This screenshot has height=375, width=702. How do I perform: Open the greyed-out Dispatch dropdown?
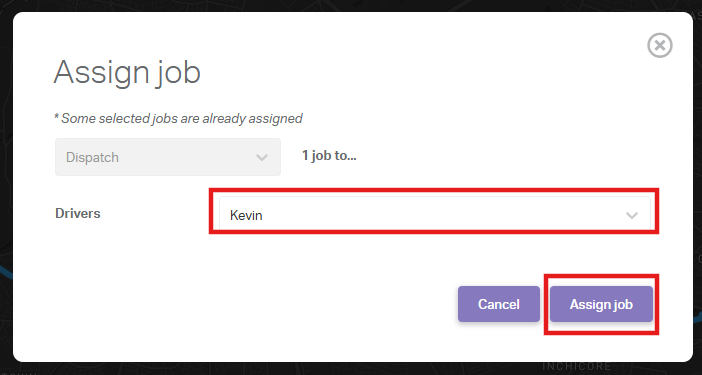click(x=168, y=157)
